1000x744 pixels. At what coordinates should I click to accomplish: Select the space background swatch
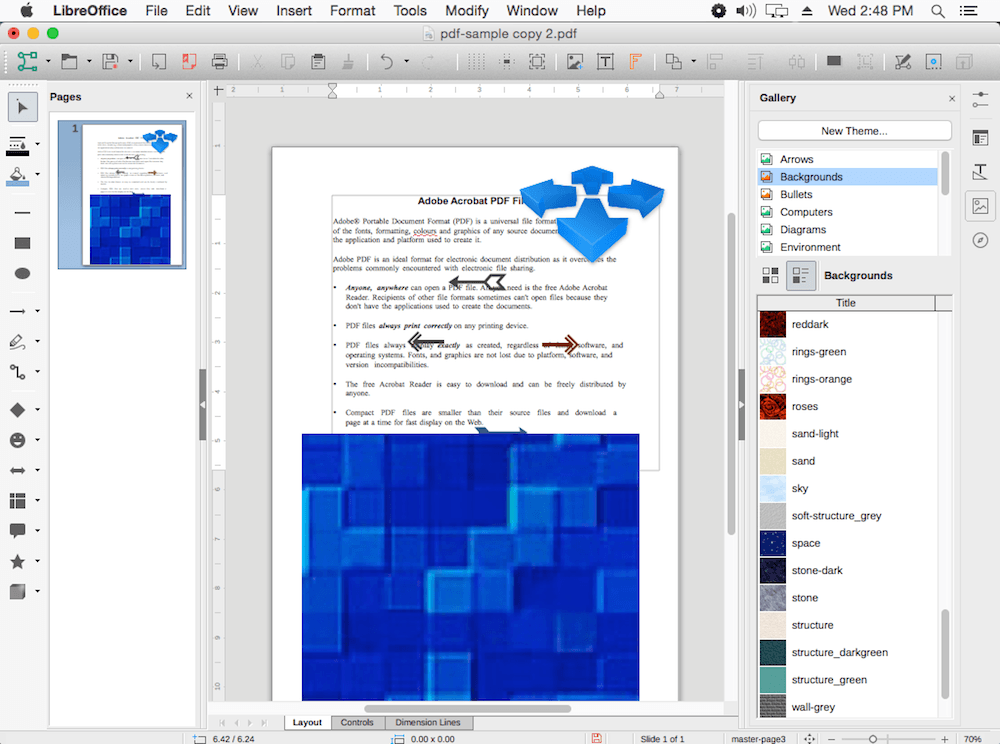pyautogui.click(x=772, y=543)
